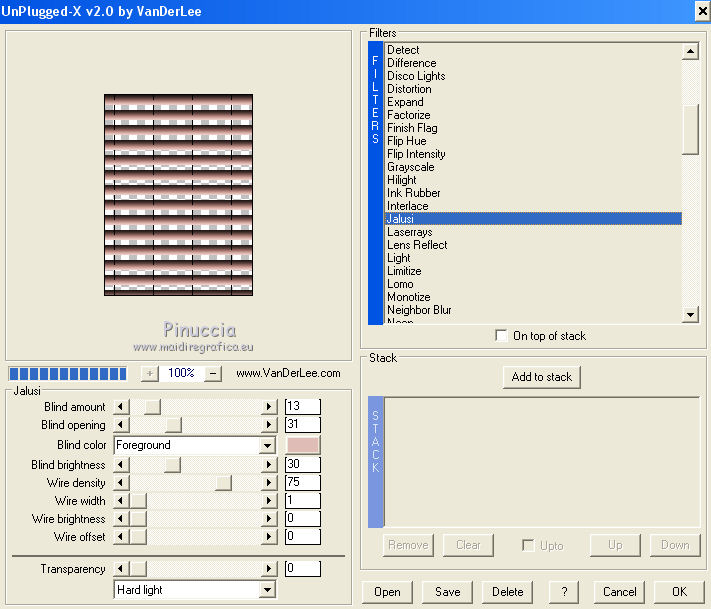Click the question mark help button
This screenshot has height=609, width=711.
click(x=565, y=592)
